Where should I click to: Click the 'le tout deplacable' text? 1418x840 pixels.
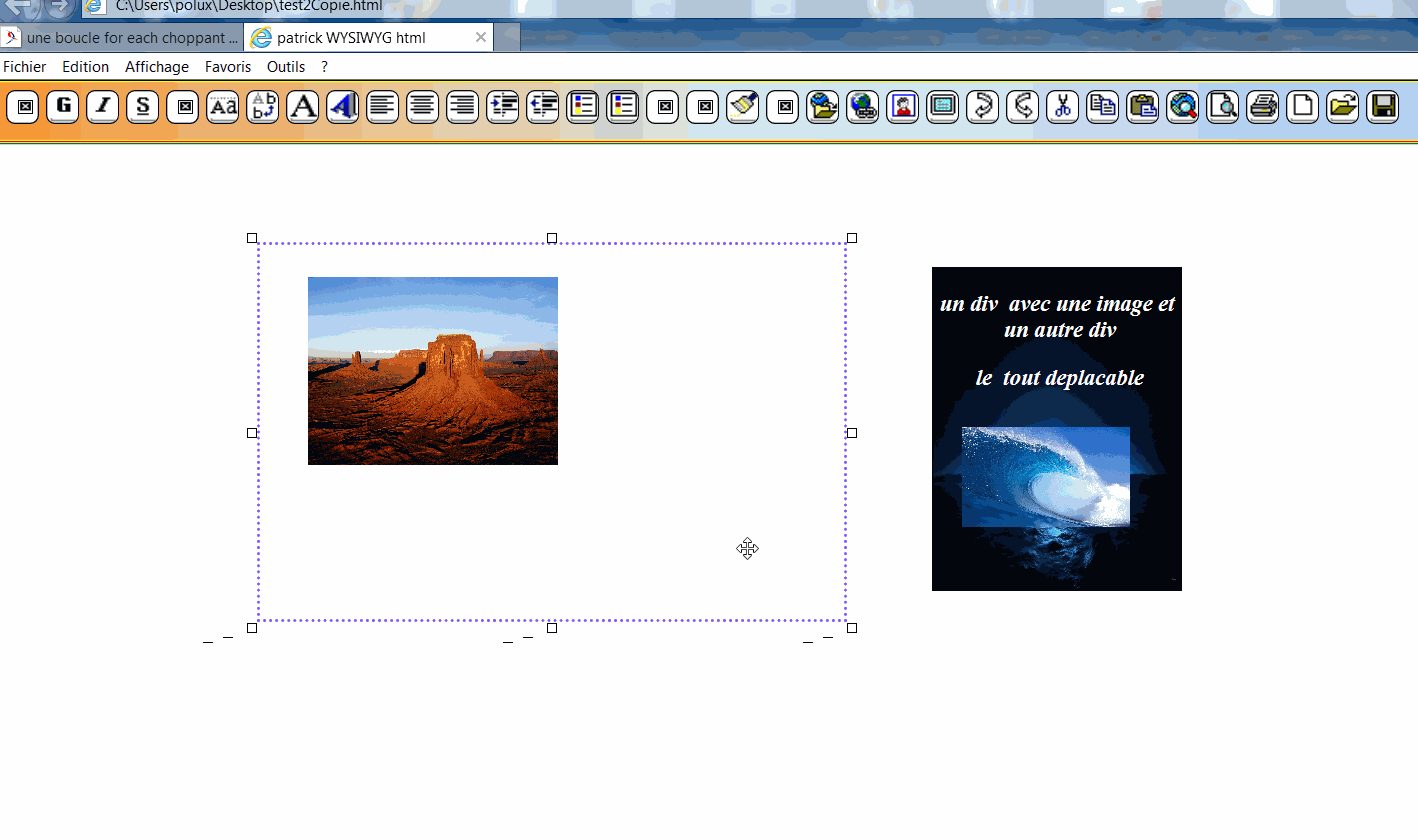click(x=1060, y=378)
